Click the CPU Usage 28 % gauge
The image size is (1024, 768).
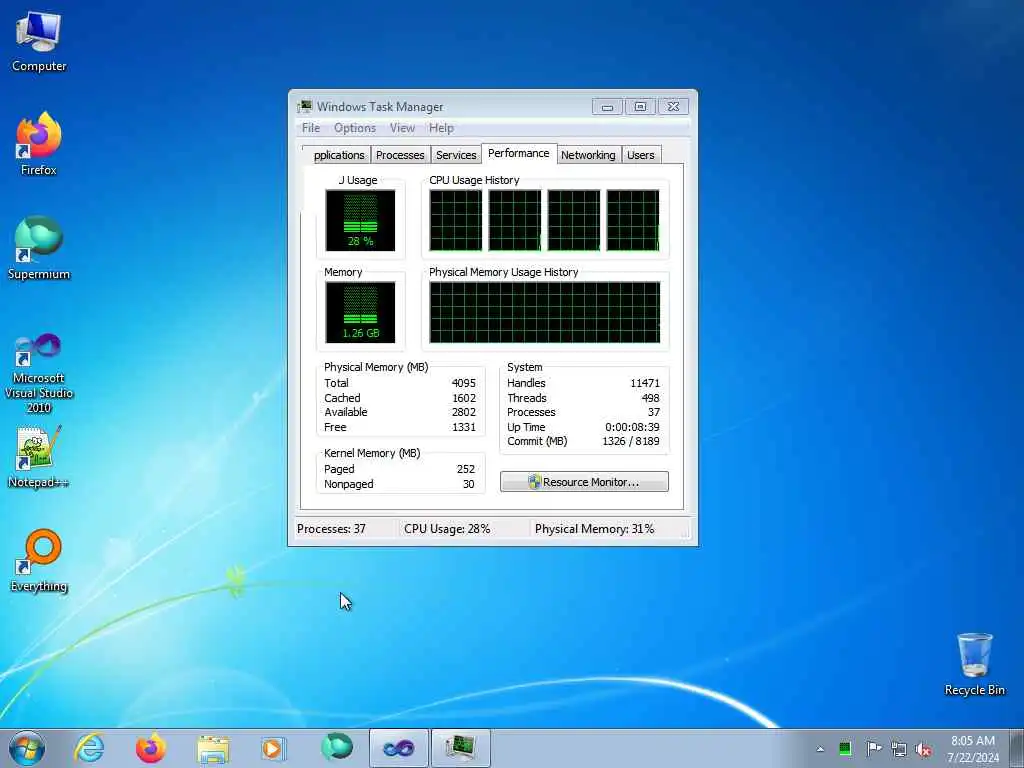tap(360, 221)
